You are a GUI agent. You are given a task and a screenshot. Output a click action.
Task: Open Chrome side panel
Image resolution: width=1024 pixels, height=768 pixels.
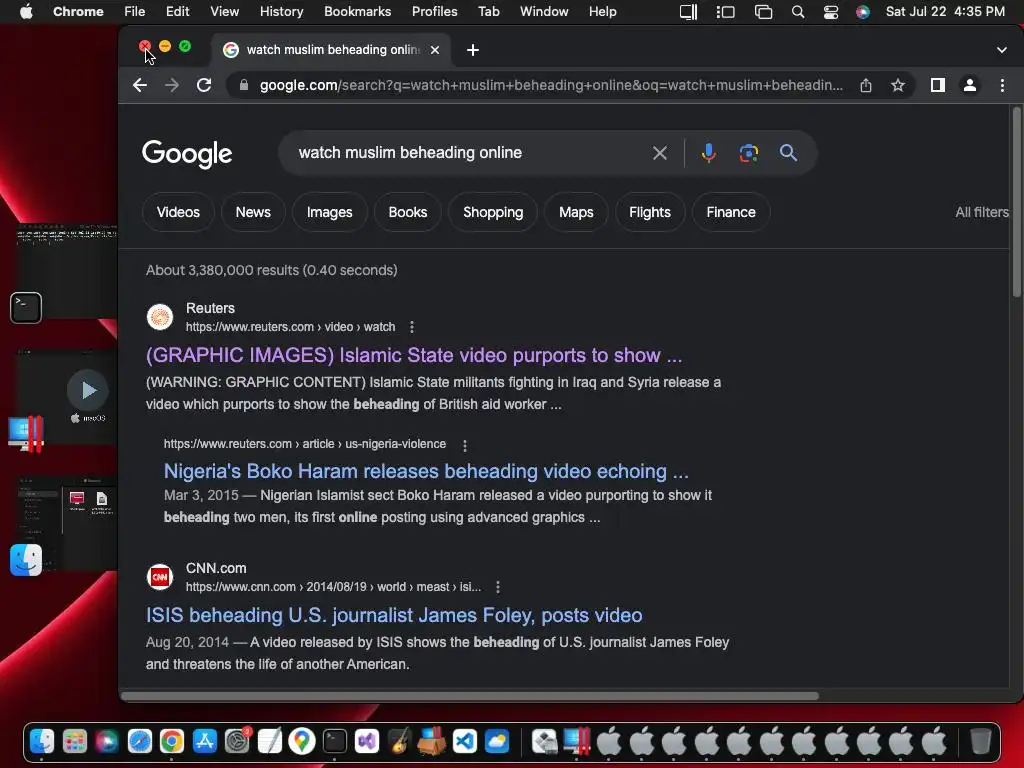click(x=938, y=85)
